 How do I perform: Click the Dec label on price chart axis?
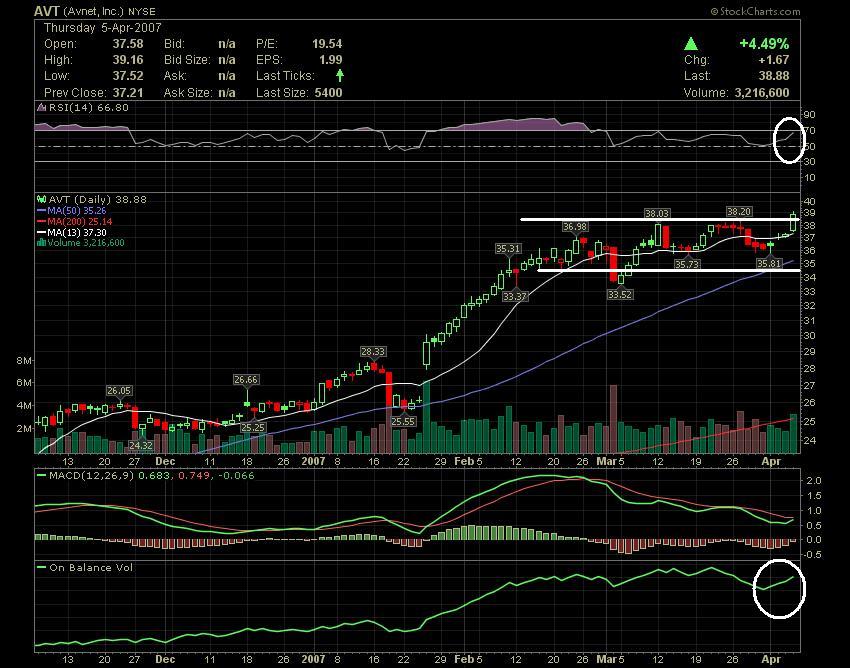click(x=165, y=461)
